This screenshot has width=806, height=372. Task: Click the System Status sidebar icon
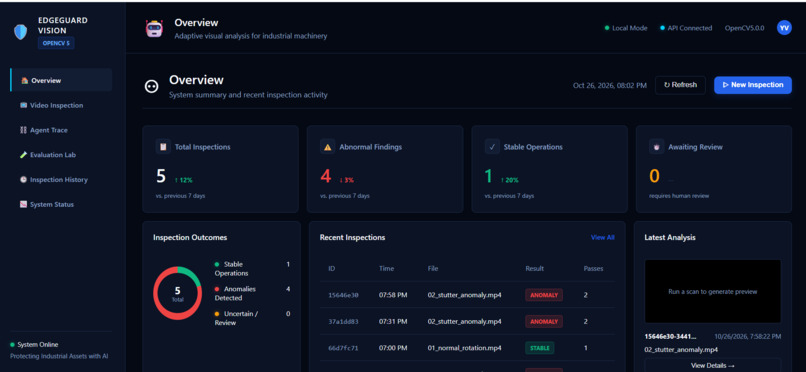[23, 204]
